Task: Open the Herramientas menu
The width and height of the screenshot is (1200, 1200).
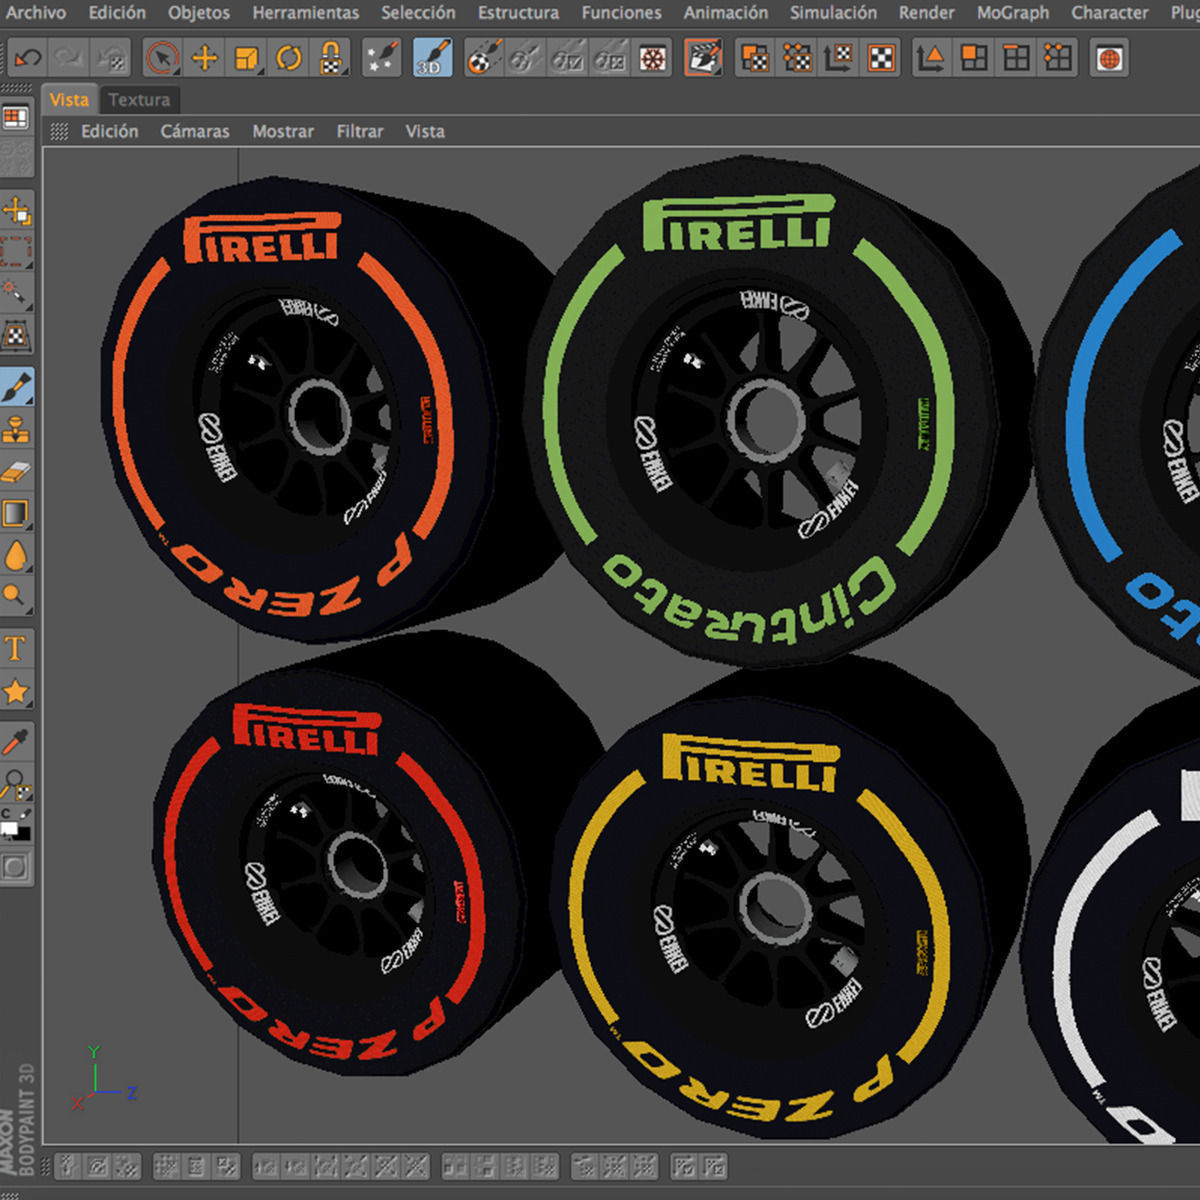Action: tap(305, 13)
